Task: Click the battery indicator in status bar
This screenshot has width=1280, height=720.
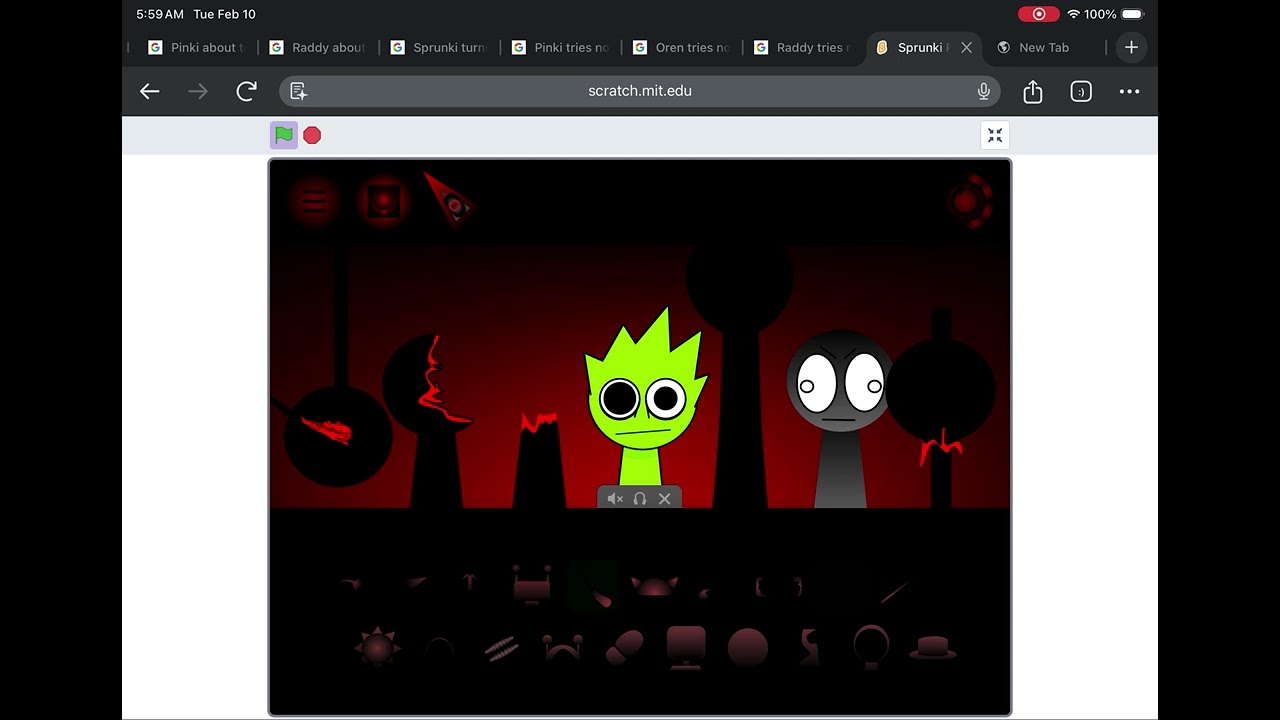Action: [x=1132, y=14]
